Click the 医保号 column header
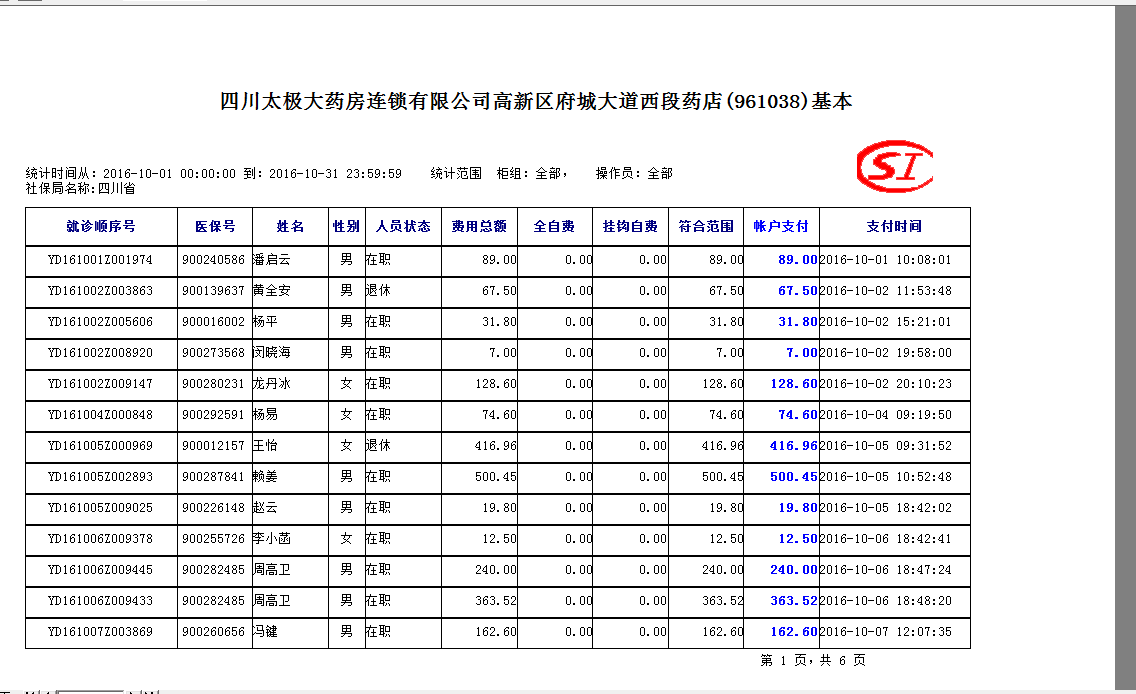The image size is (1136, 694). (215, 227)
